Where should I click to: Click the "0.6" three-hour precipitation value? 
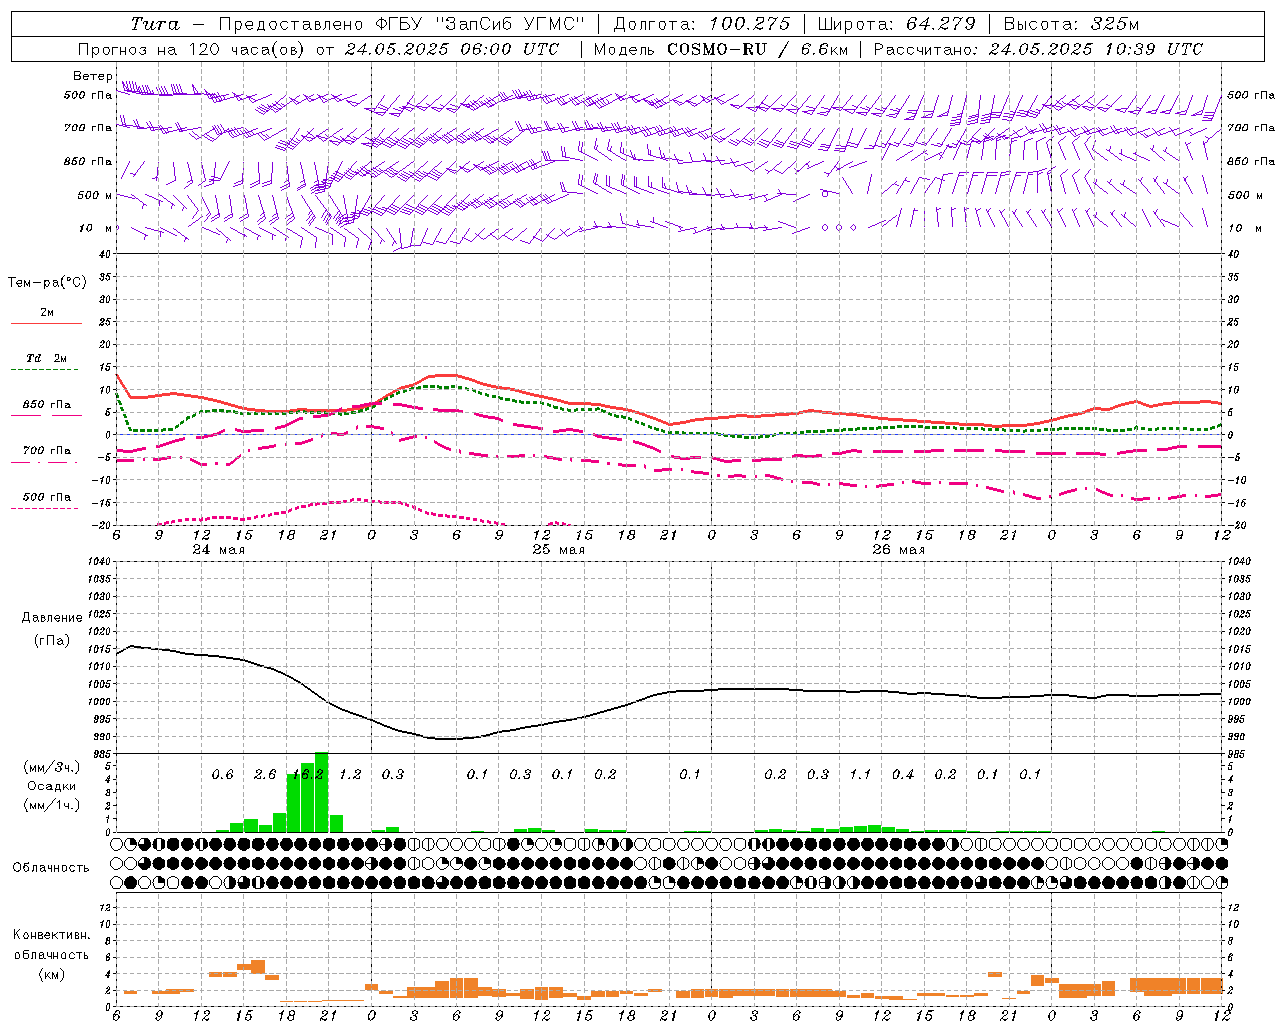point(222,774)
